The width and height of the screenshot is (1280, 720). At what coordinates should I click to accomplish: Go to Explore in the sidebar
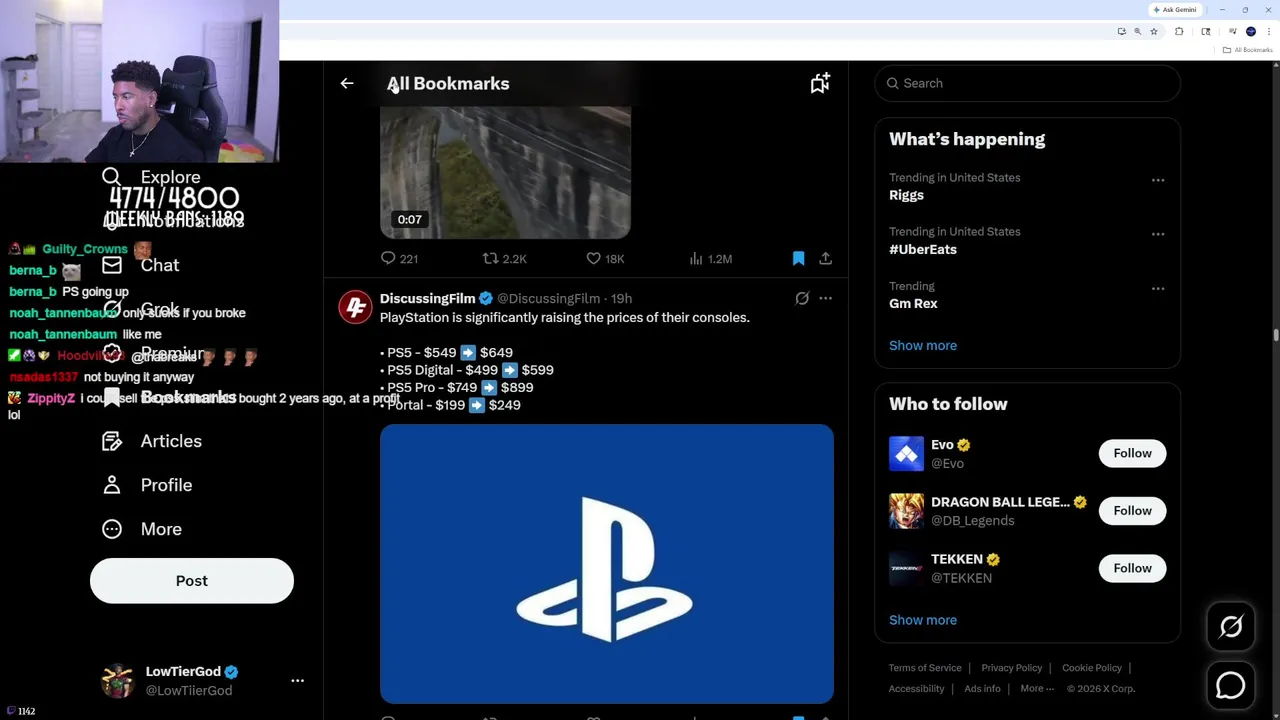click(x=151, y=177)
